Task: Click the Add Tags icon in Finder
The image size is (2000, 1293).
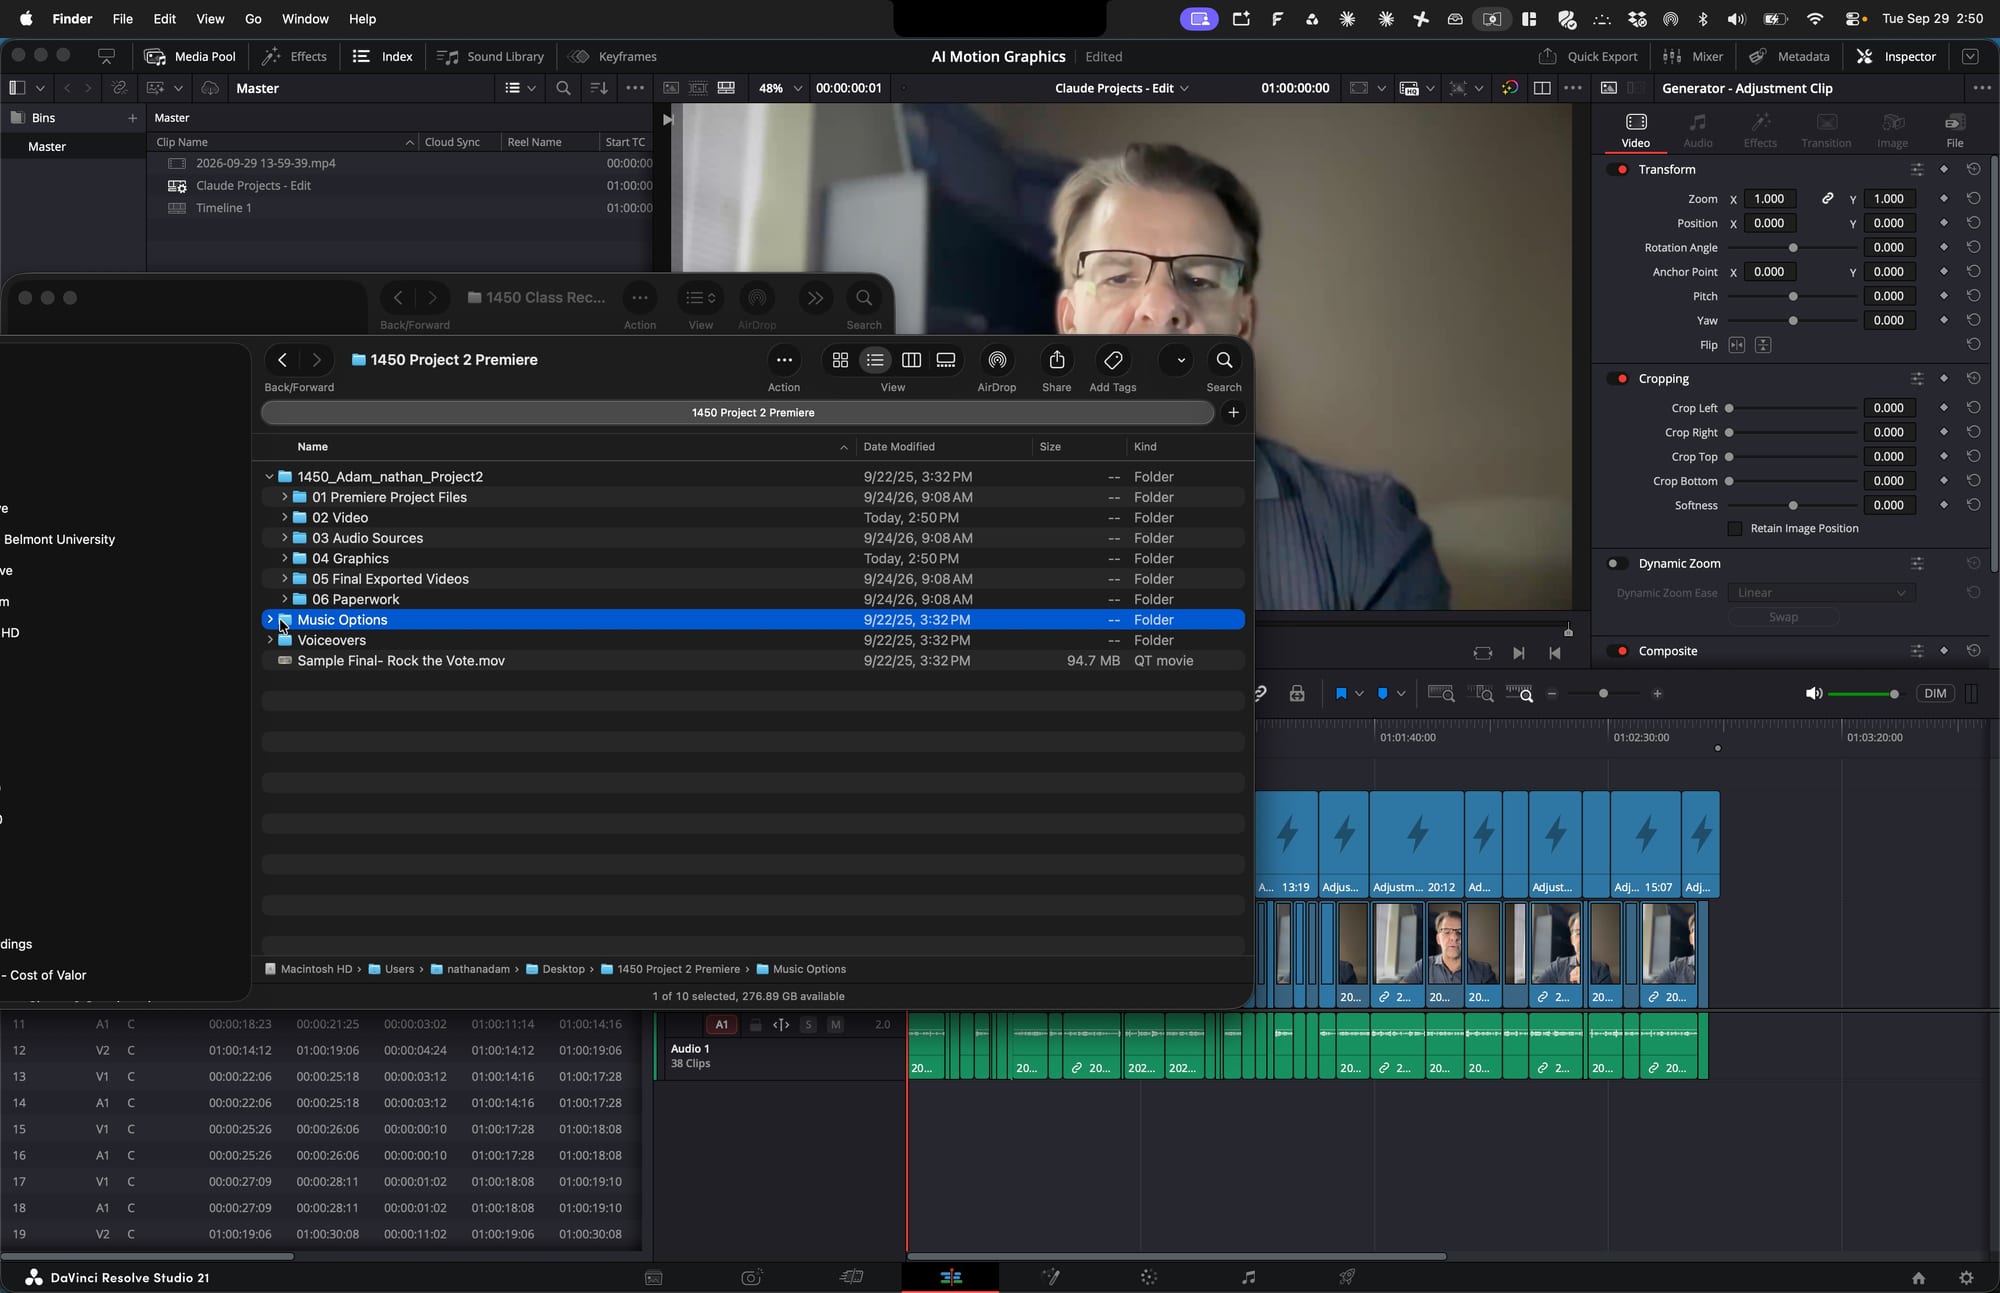Action: 1113,360
